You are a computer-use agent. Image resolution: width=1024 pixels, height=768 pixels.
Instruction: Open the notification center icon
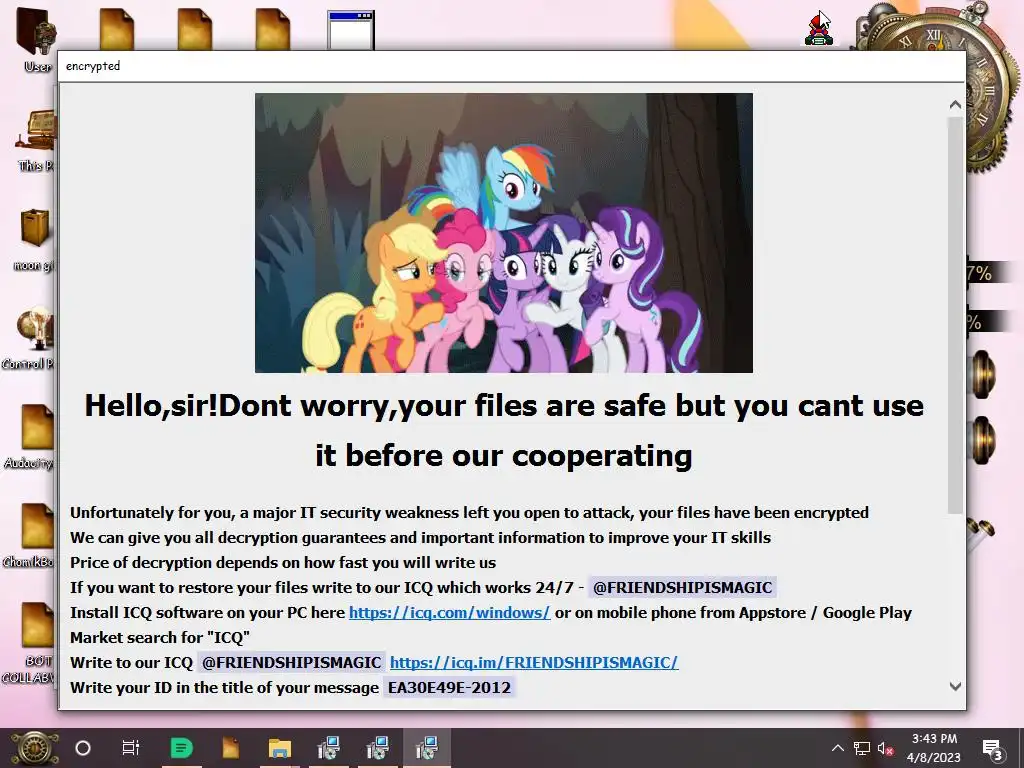point(993,748)
